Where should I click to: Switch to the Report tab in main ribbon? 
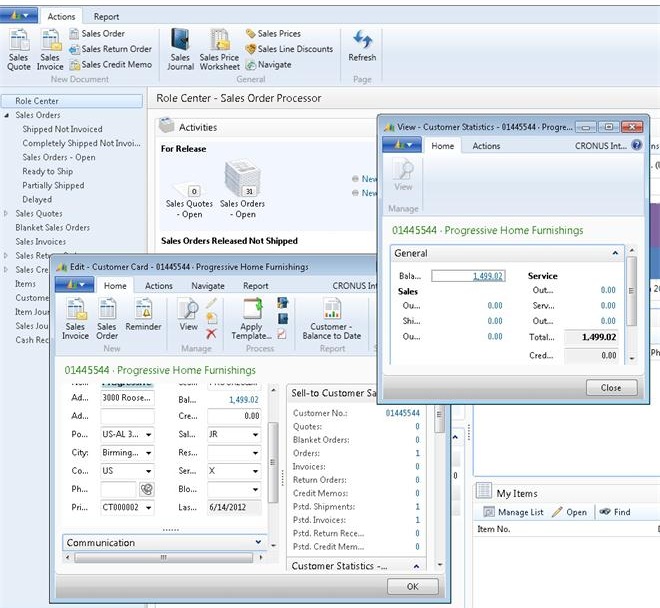(106, 16)
